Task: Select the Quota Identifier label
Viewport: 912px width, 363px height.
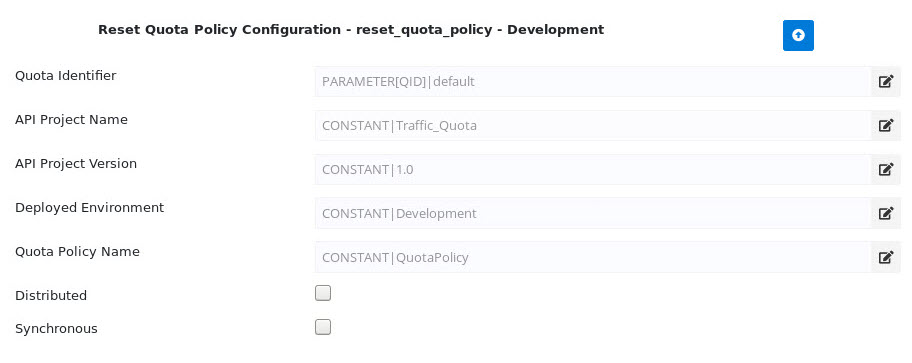Action: [66, 76]
